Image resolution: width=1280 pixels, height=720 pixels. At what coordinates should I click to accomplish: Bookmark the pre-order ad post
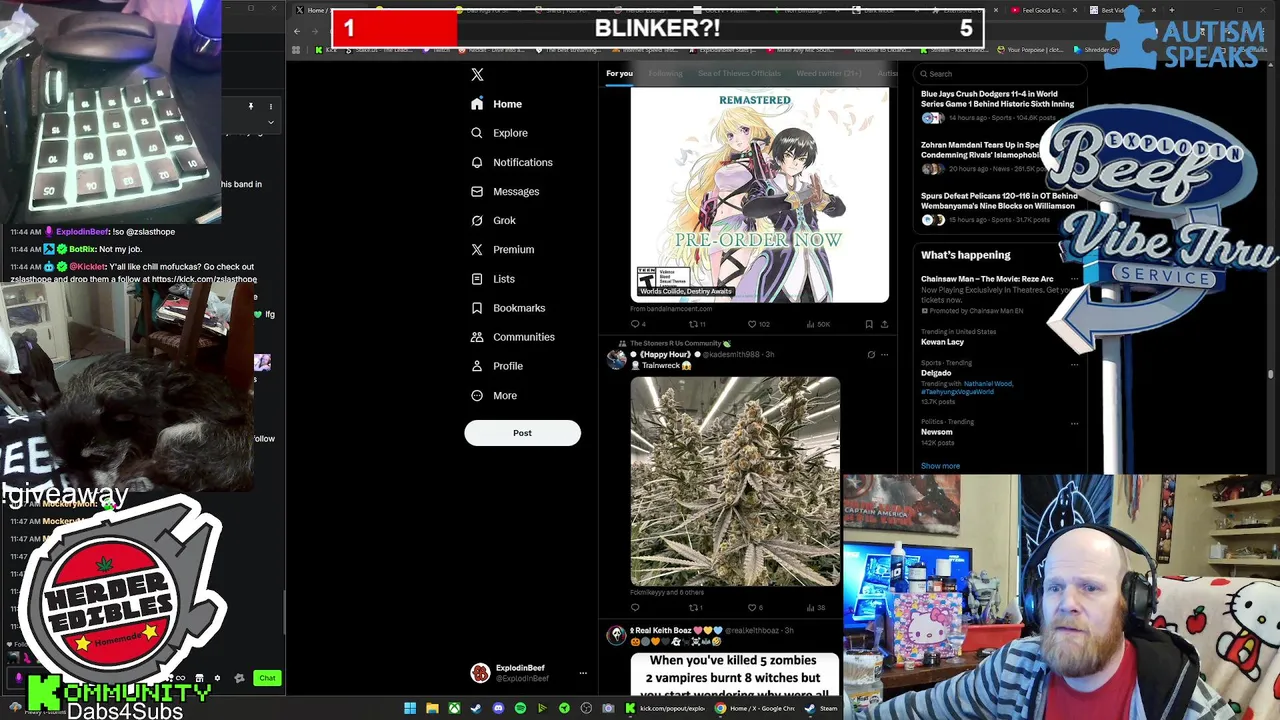(869, 324)
